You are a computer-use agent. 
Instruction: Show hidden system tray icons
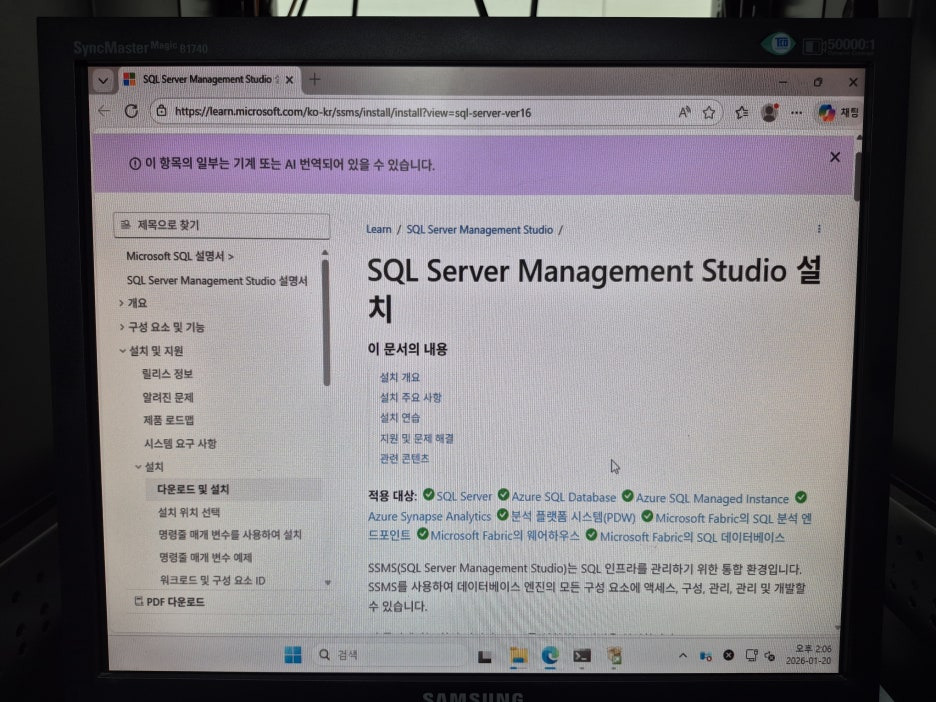(x=683, y=655)
